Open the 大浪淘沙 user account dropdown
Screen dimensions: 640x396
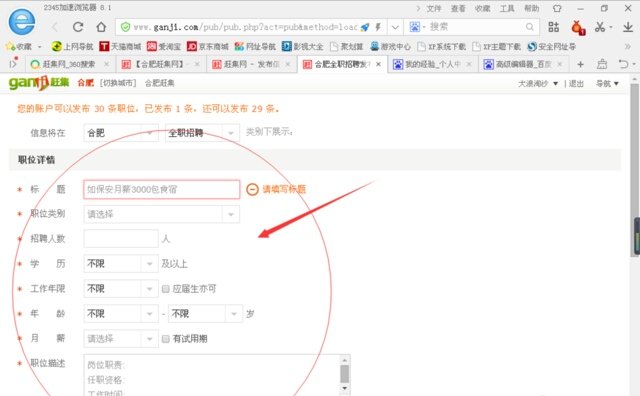click(x=538, y=84)
